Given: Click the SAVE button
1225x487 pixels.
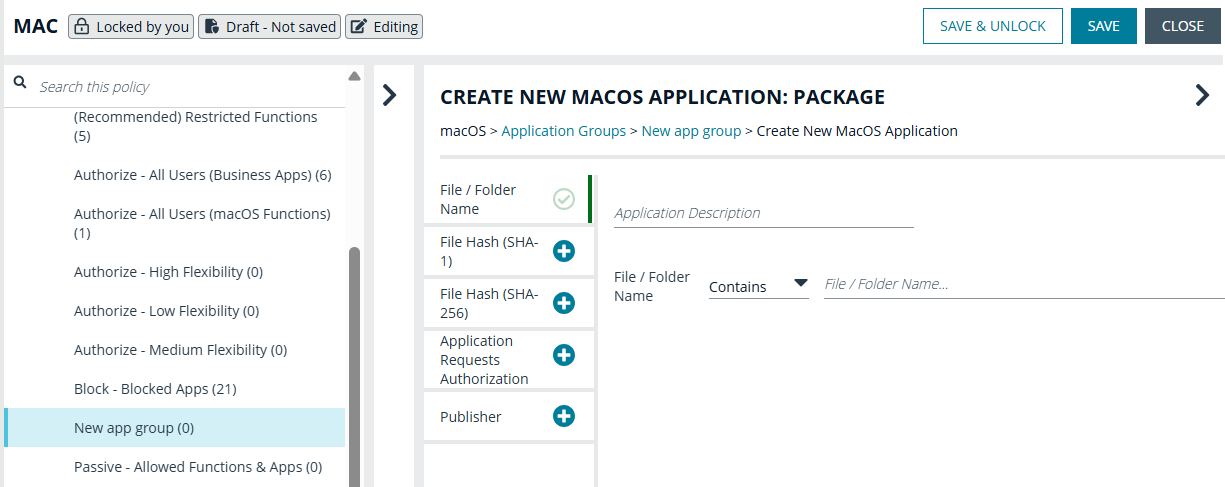Looking at the screenshot, I should (1104, 26).
